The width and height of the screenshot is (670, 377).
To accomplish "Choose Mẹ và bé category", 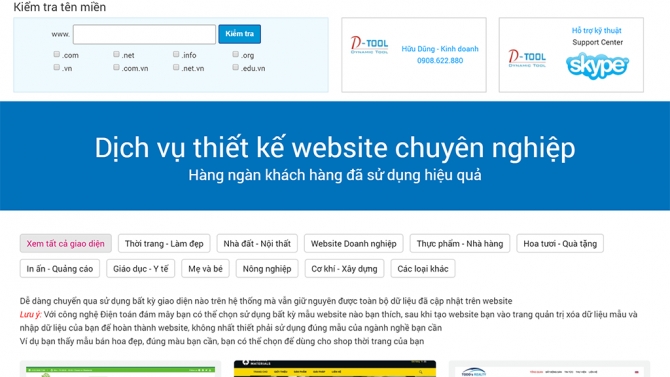I will click(x=205, y=269).
